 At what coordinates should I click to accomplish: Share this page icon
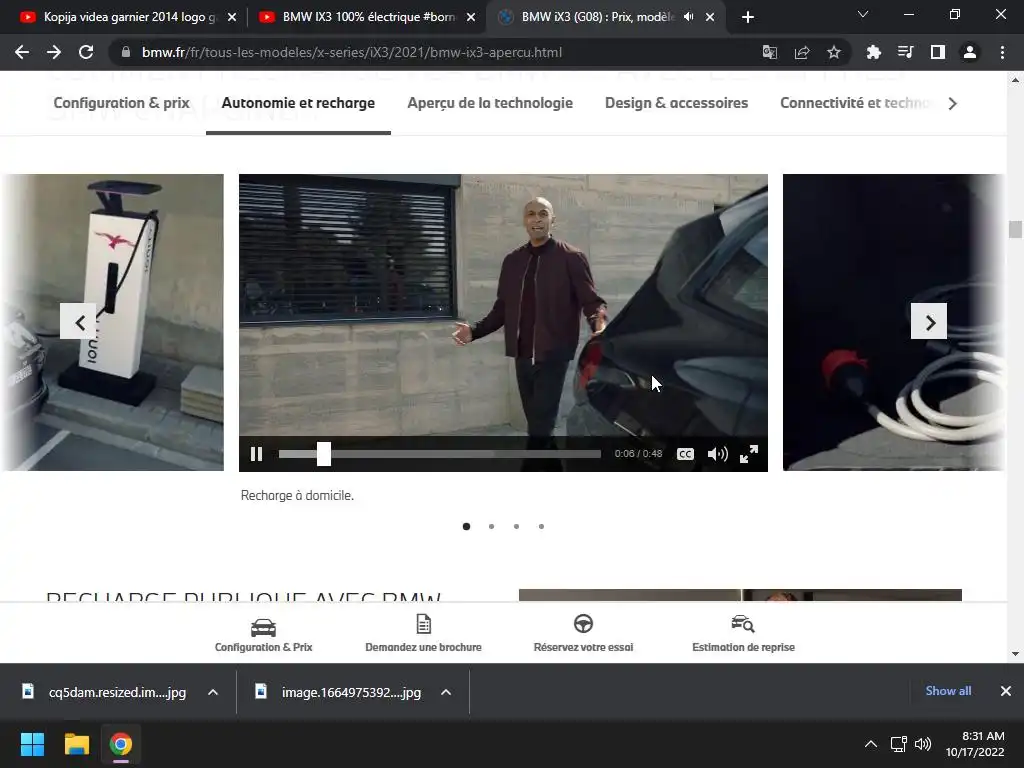click(x=802, y=52)
